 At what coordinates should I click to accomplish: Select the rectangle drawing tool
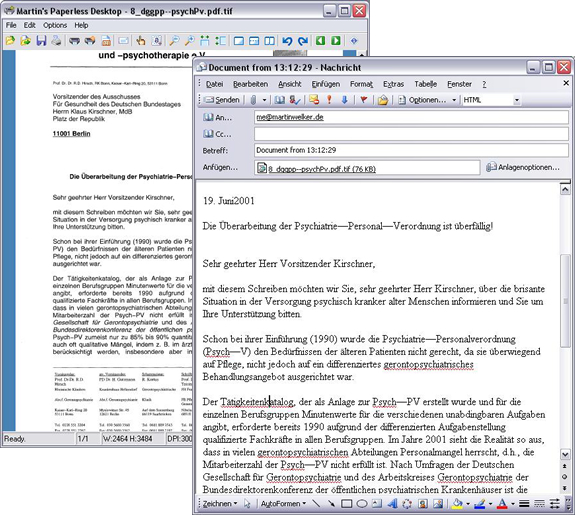(x=347, y=504)
